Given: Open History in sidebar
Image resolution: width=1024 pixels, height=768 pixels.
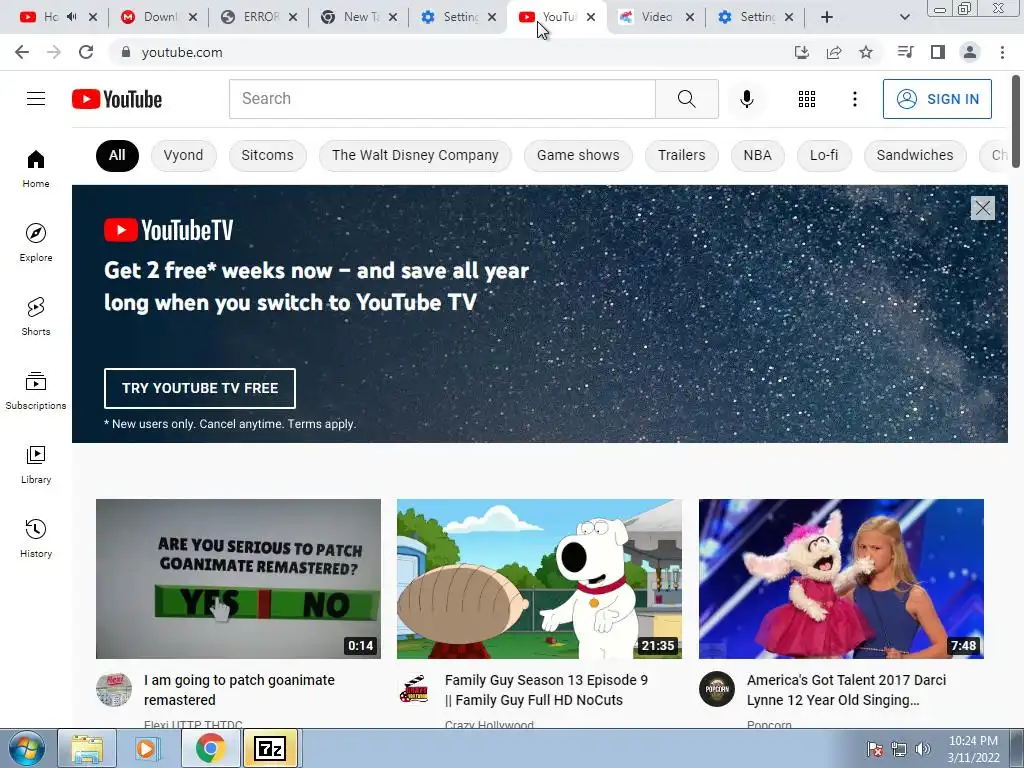Looking at the screenshot, I should pyautogui.click(x=36, y=538).
